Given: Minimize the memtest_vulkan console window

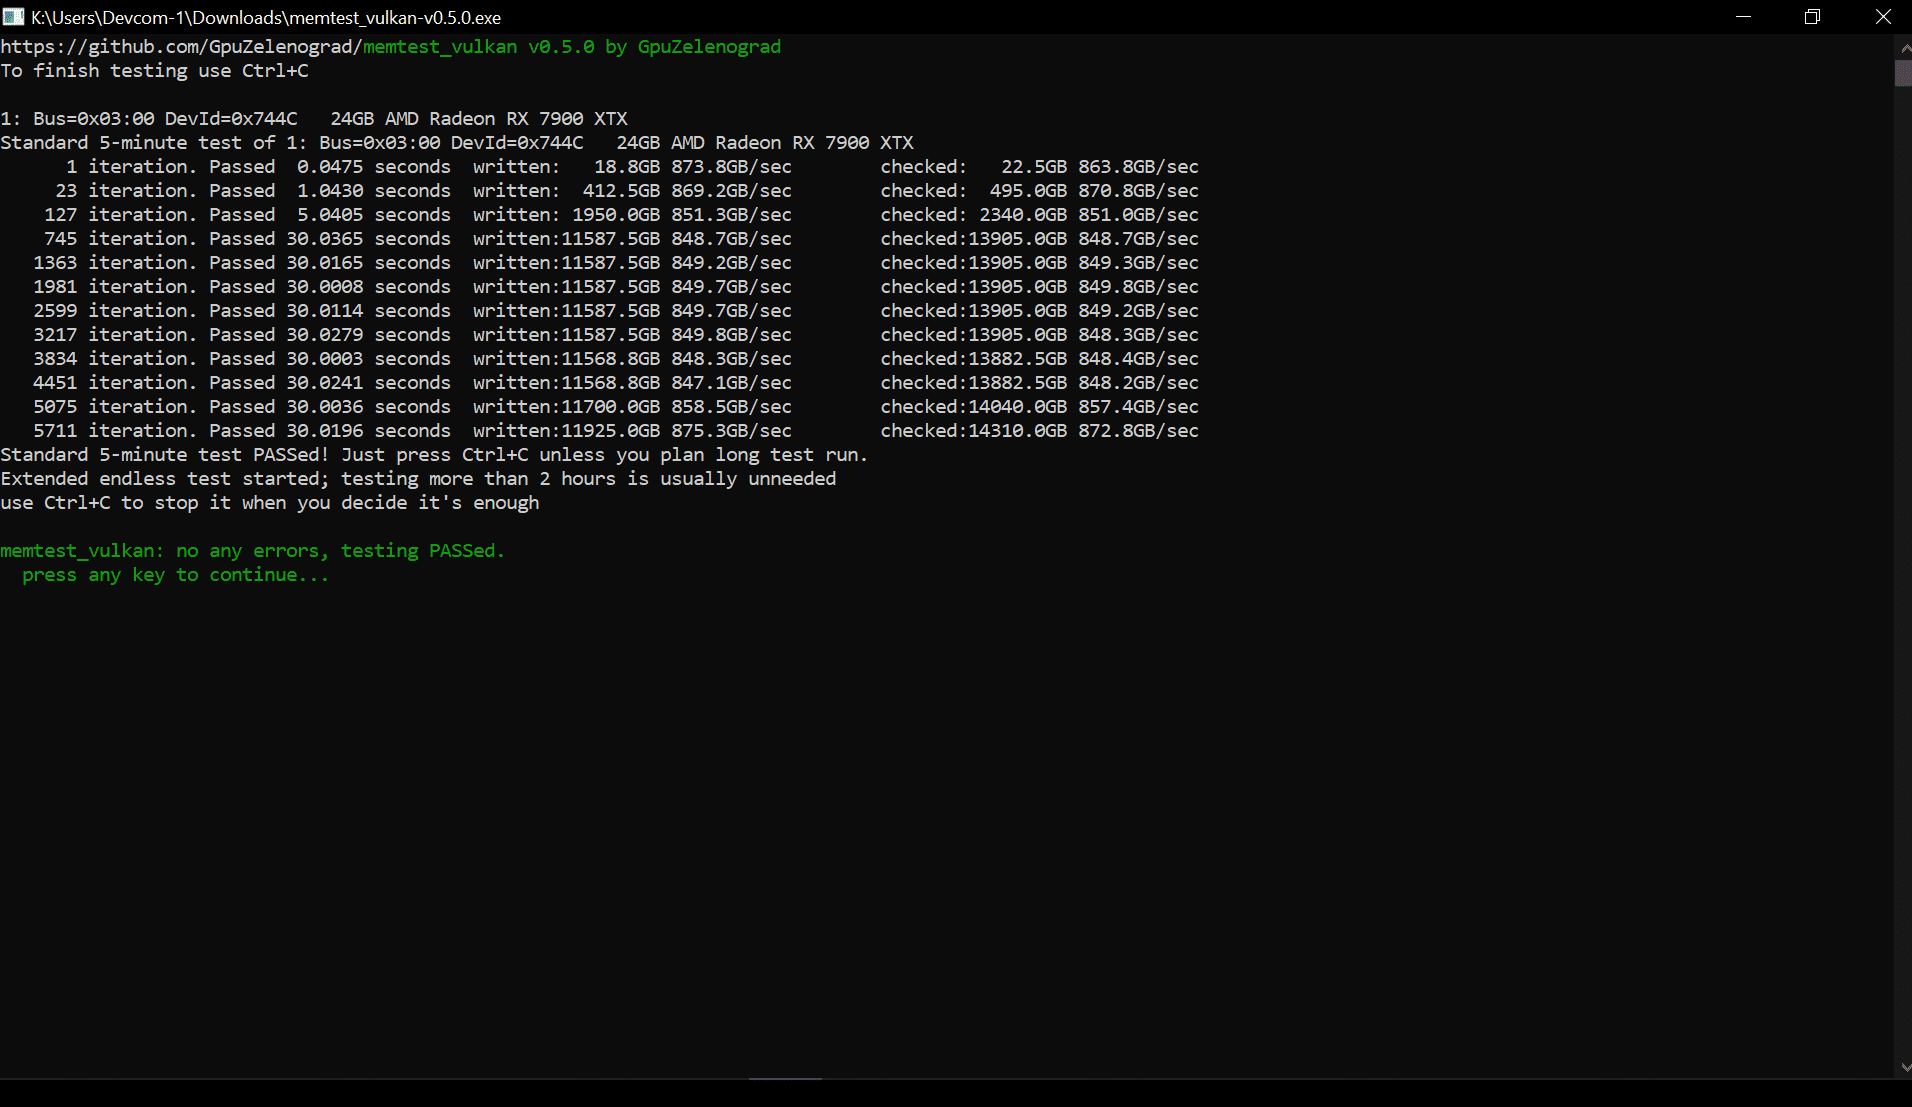Looking at the screenshot, I should point(1743,17).
